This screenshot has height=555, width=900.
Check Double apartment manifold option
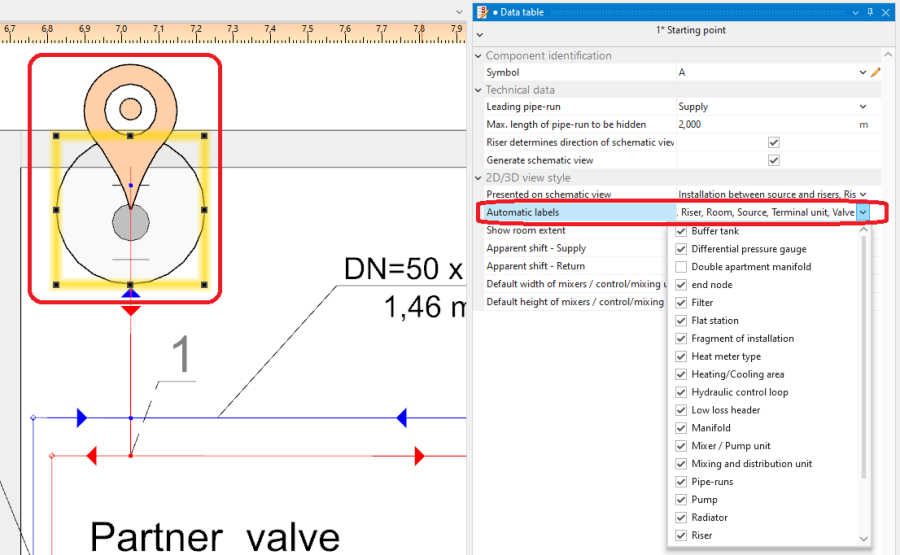(681, 267)
